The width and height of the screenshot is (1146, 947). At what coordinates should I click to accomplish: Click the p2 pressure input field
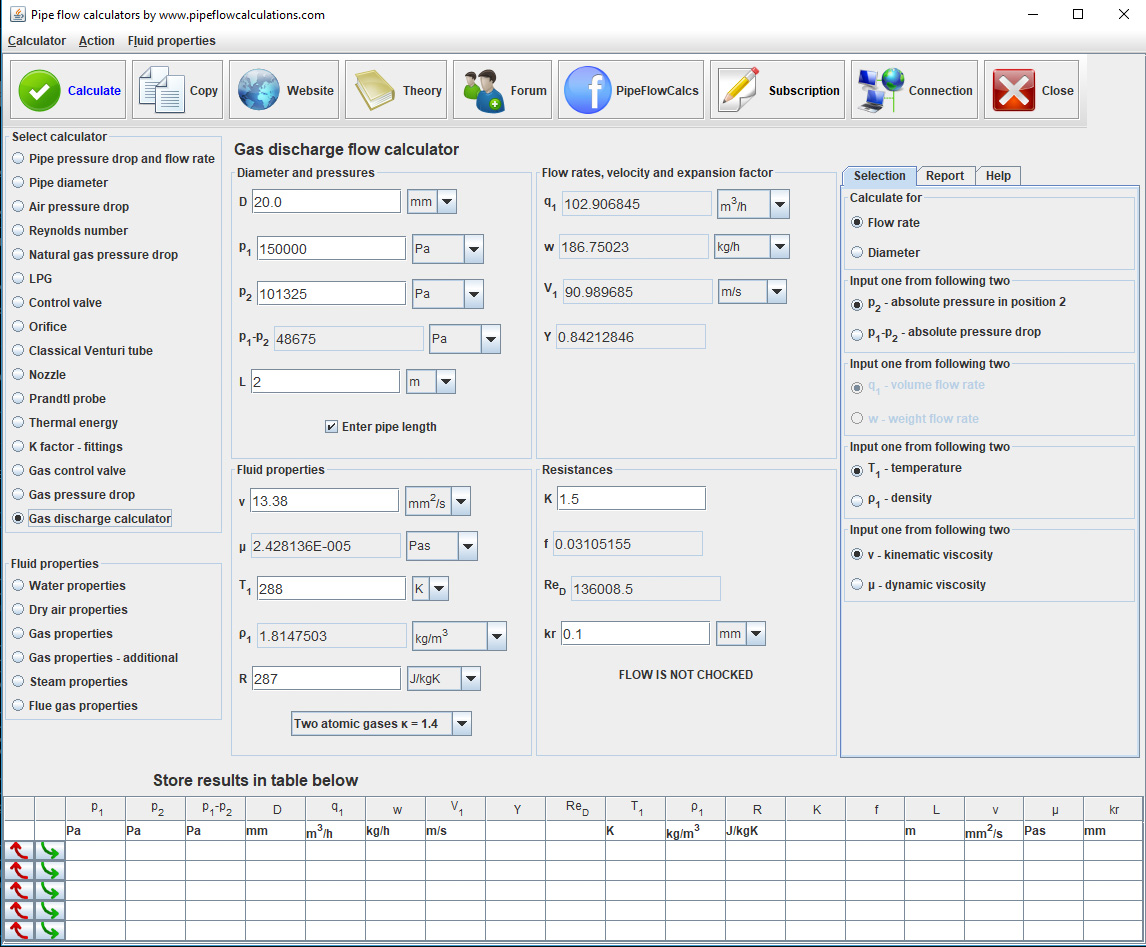[331, 294]
